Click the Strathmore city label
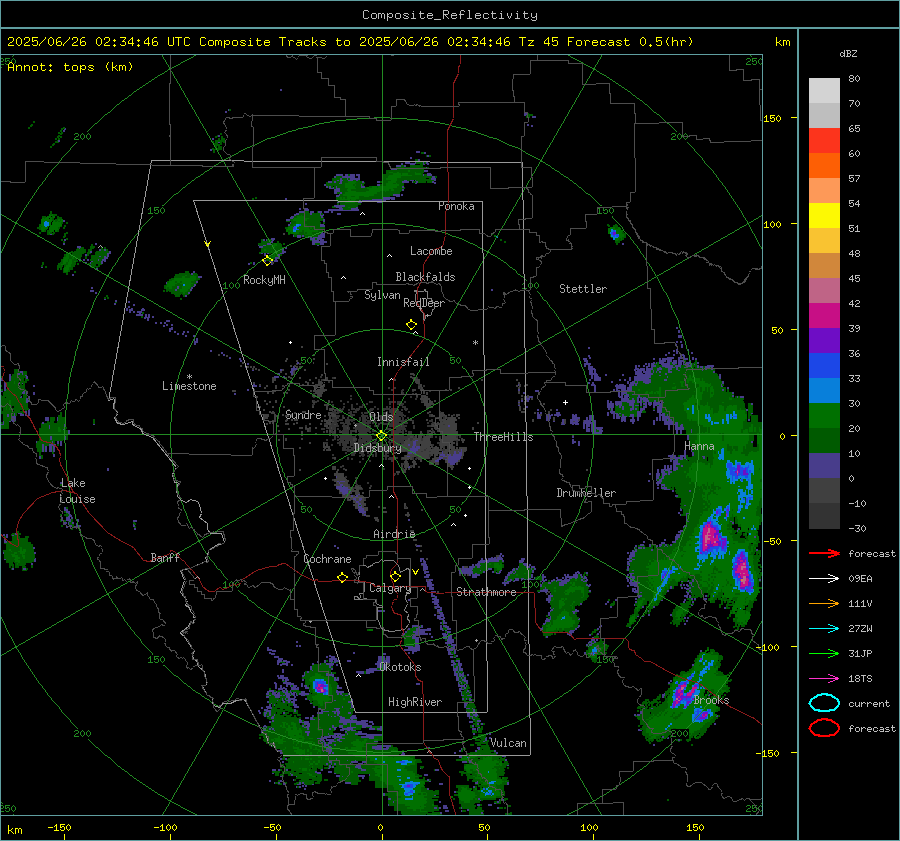 coord(486,592)
